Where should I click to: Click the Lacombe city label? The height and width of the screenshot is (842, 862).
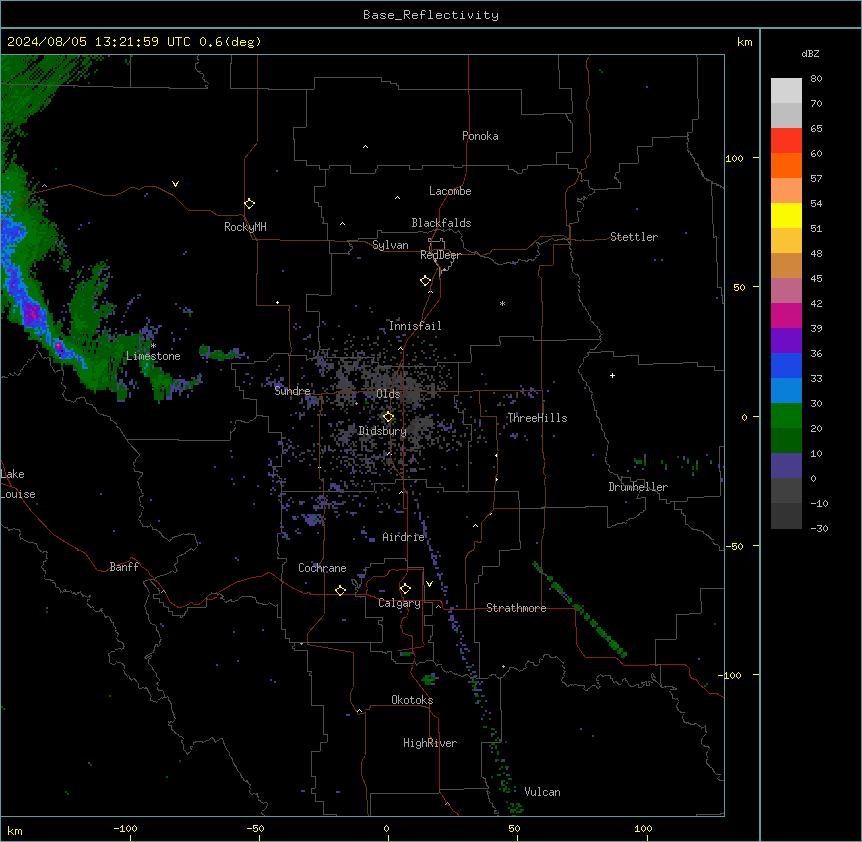(x=450, y=191)
